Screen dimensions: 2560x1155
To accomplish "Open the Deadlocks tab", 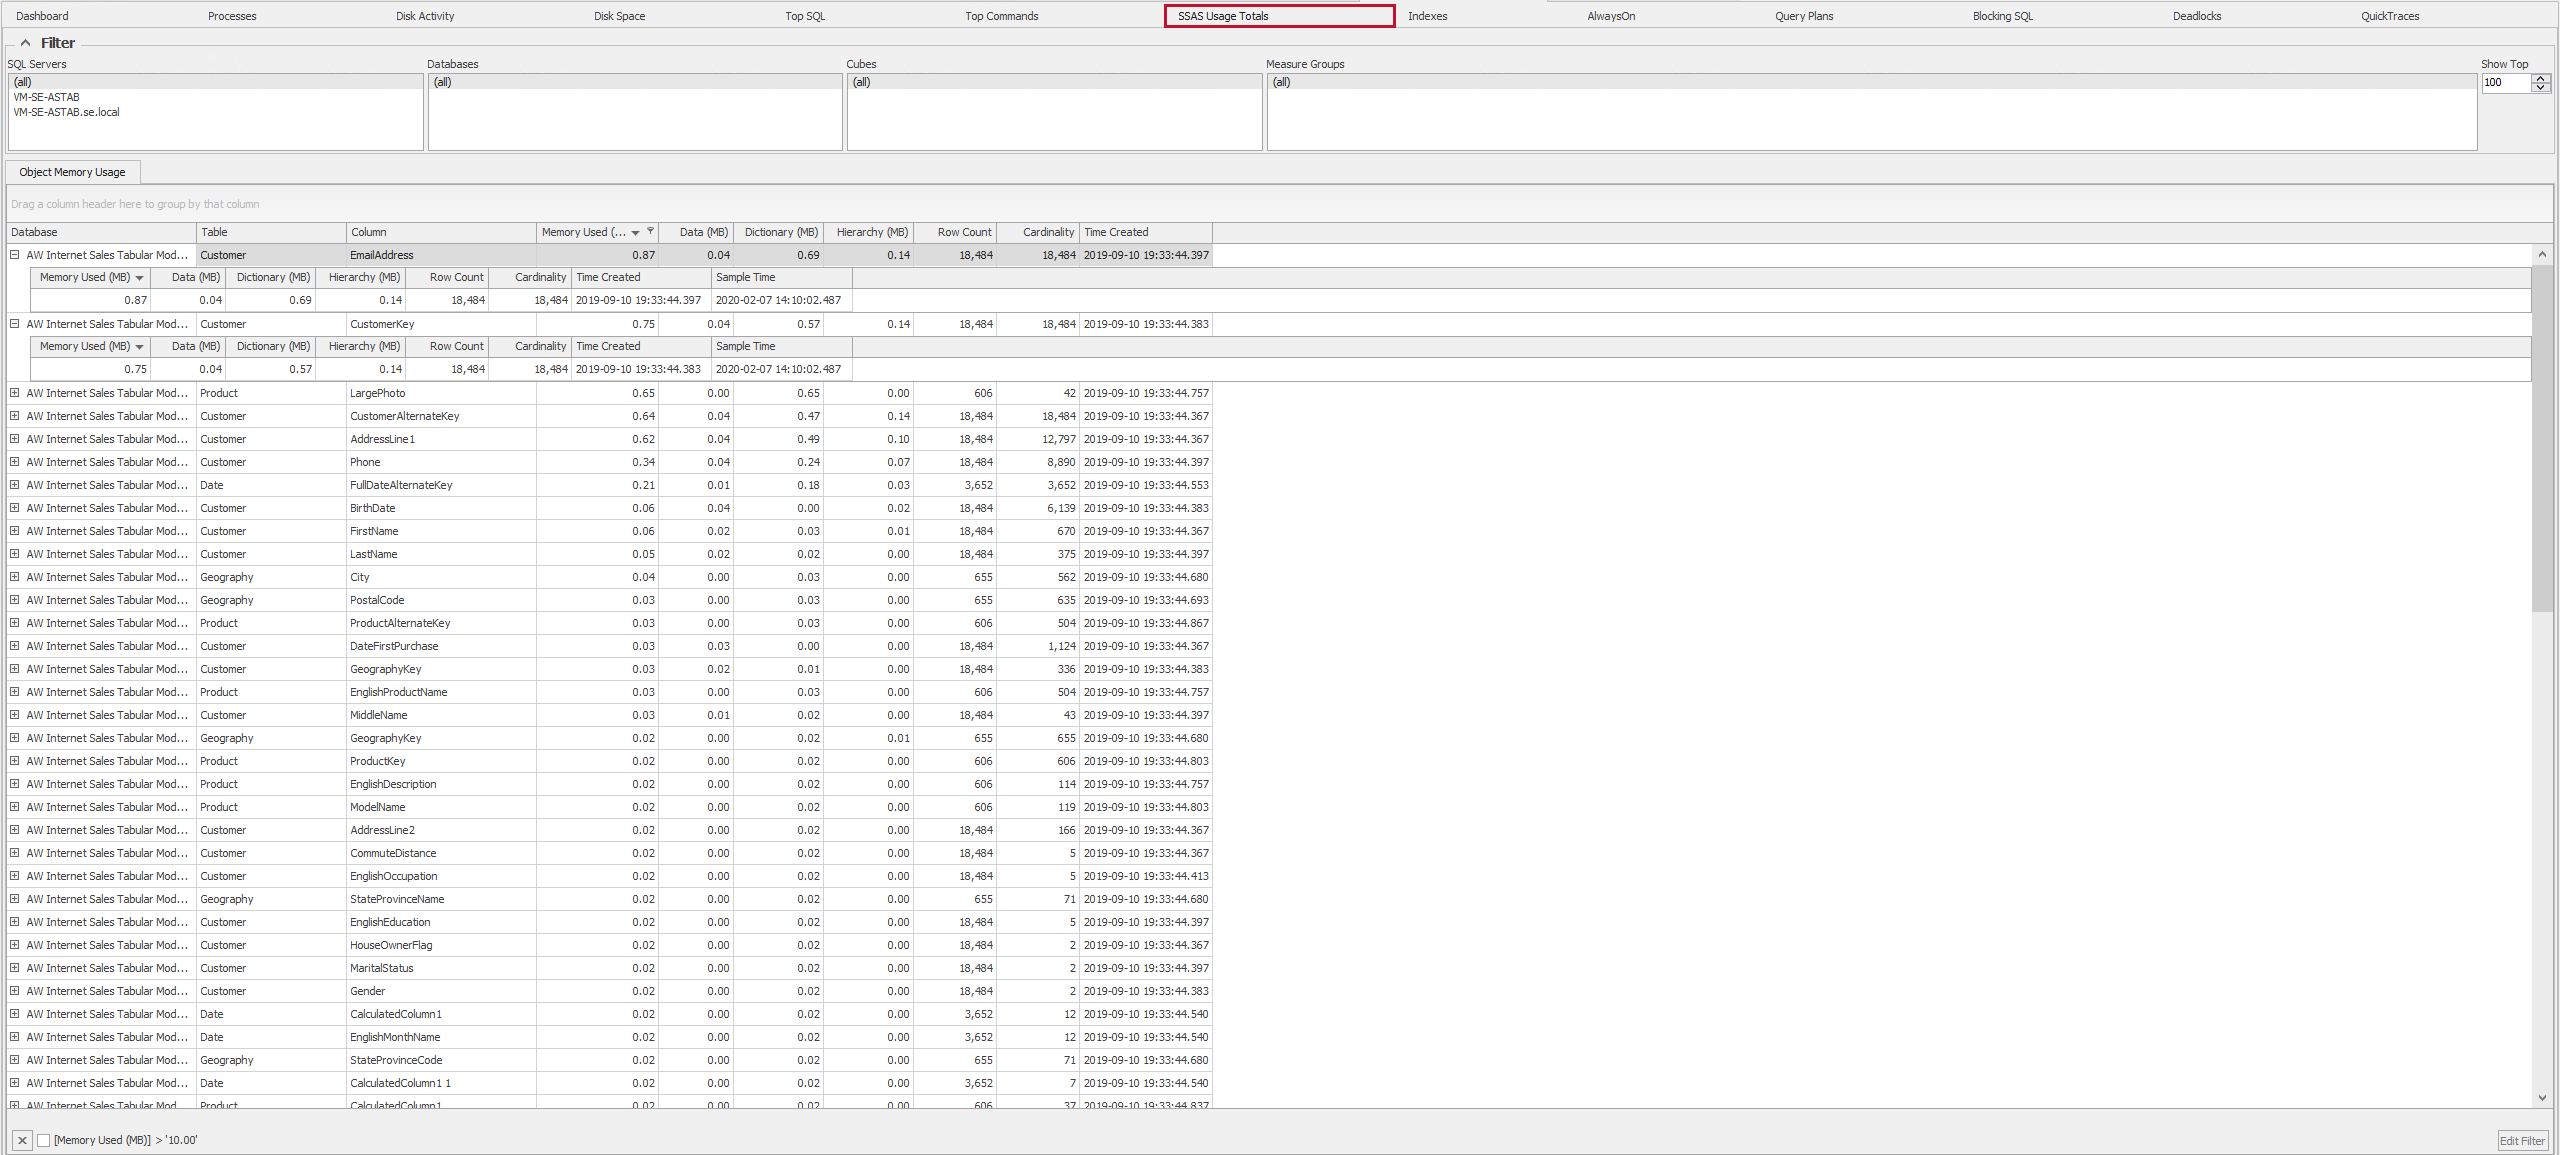I will tap(2196, 15).
